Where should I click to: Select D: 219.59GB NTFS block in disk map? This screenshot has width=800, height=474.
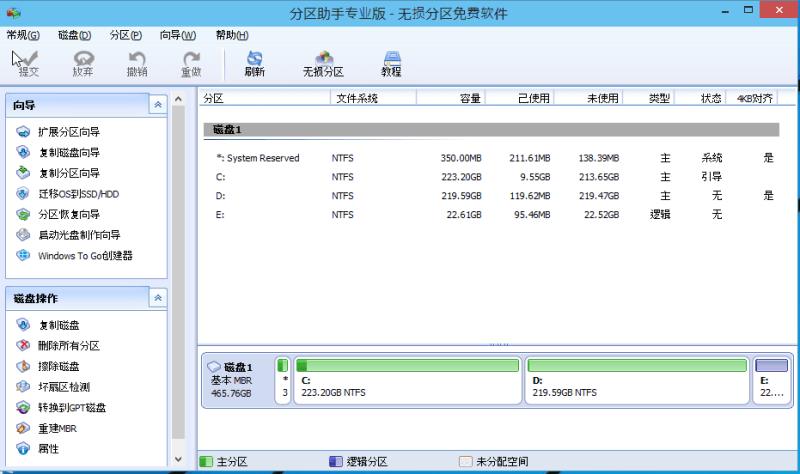tap(637, 380)
